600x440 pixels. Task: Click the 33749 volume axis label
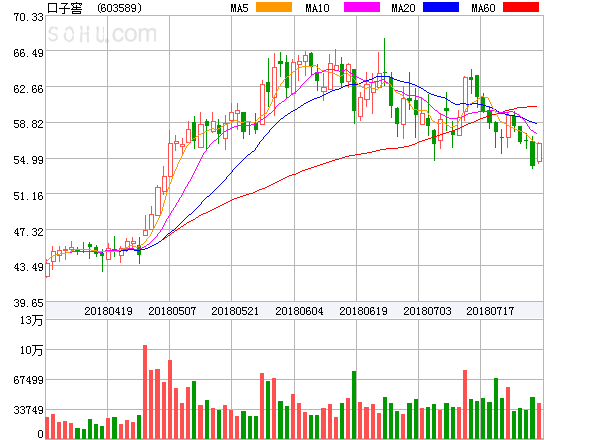[x=28, y=410]
